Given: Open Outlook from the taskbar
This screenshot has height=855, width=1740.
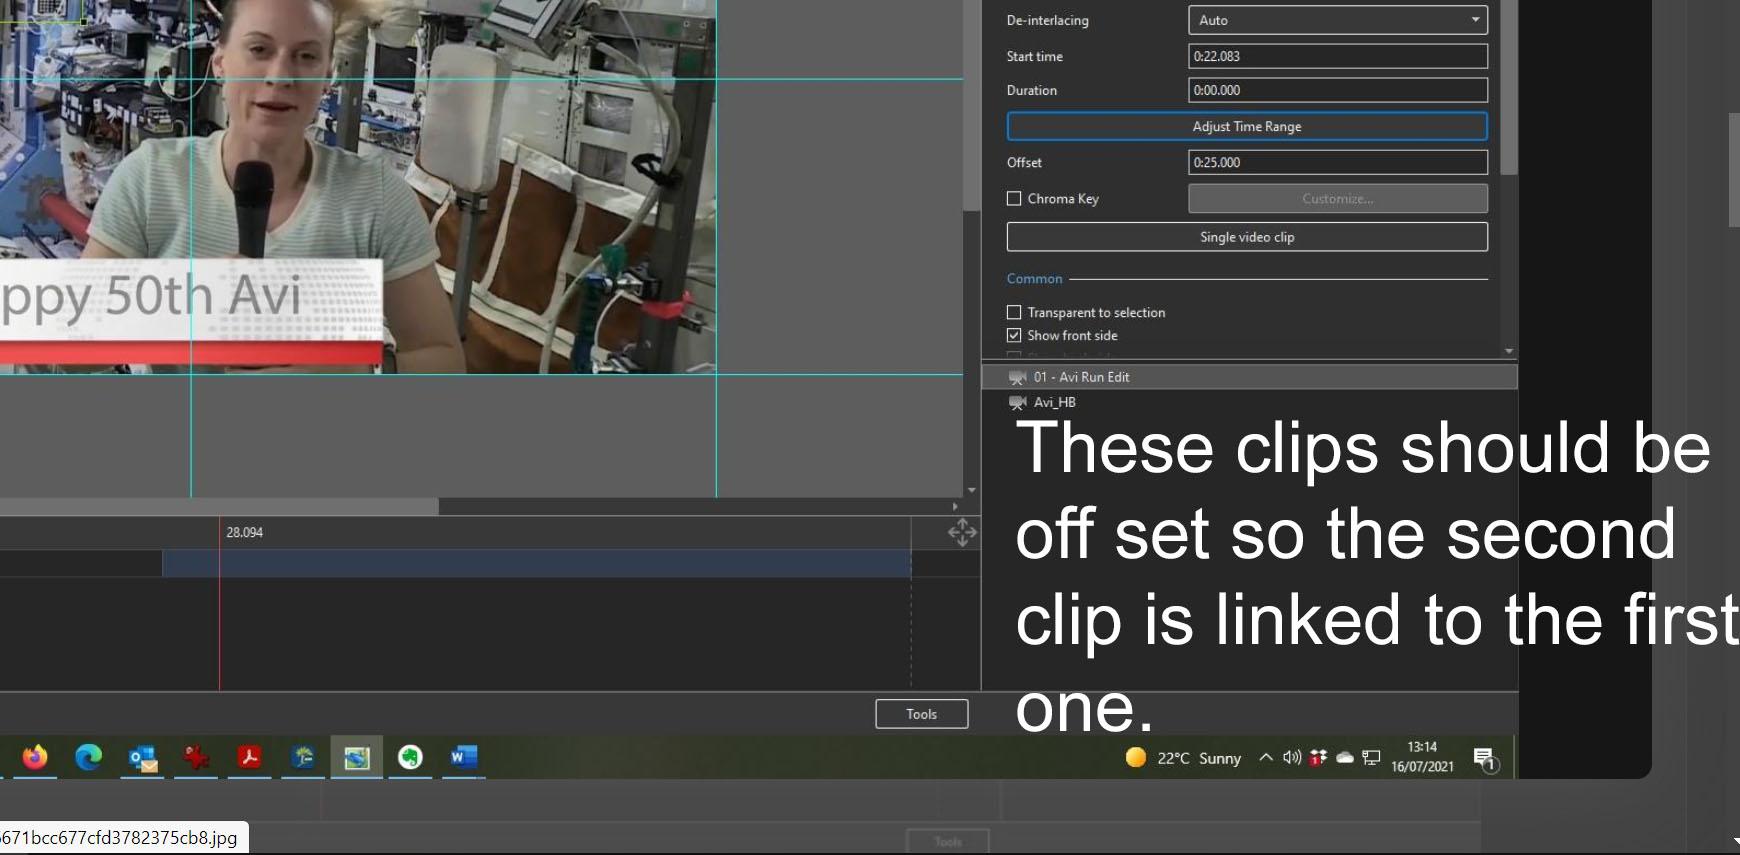Looking at the screenshot, I should click(x=143, y=758).
